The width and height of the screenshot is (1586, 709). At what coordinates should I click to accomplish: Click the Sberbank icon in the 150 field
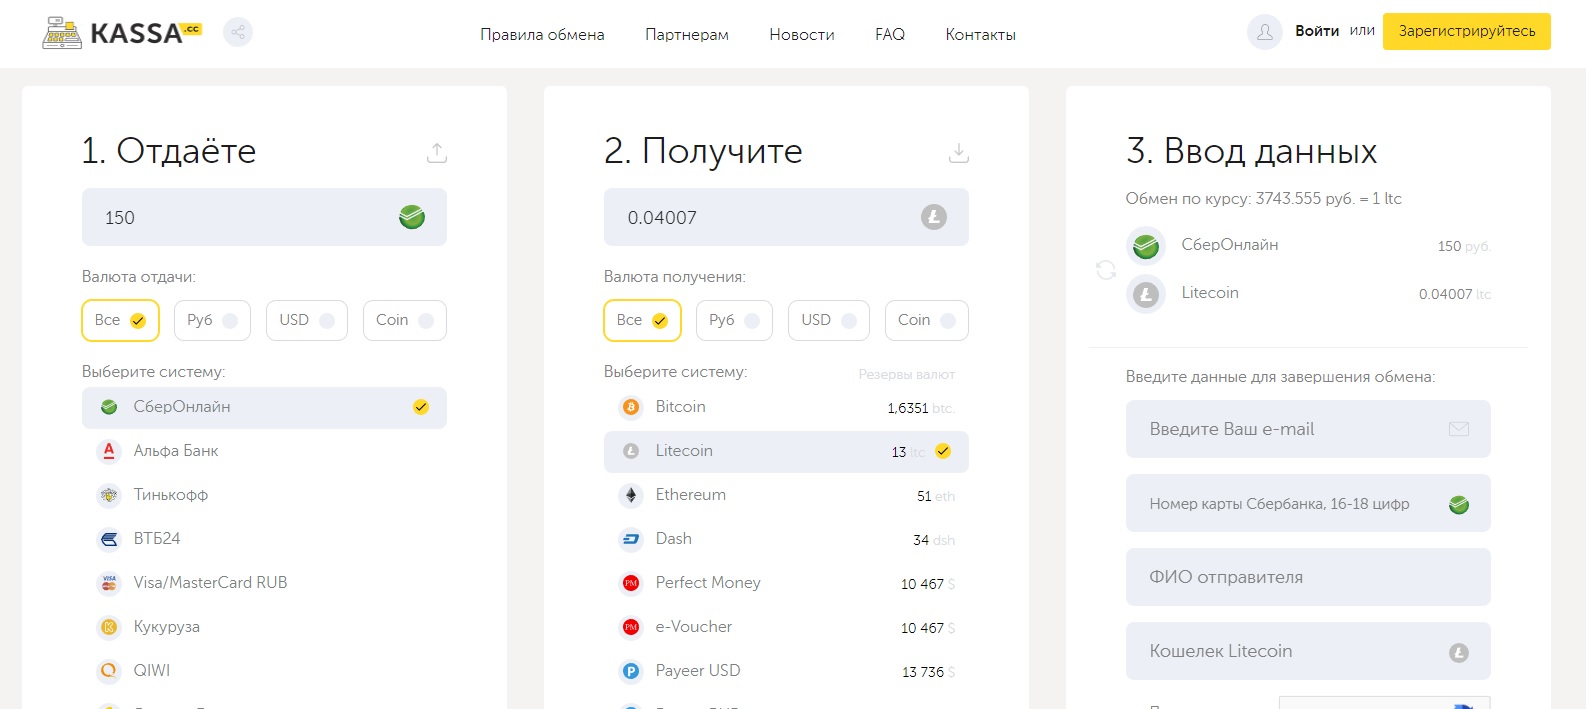click(412, 217)
